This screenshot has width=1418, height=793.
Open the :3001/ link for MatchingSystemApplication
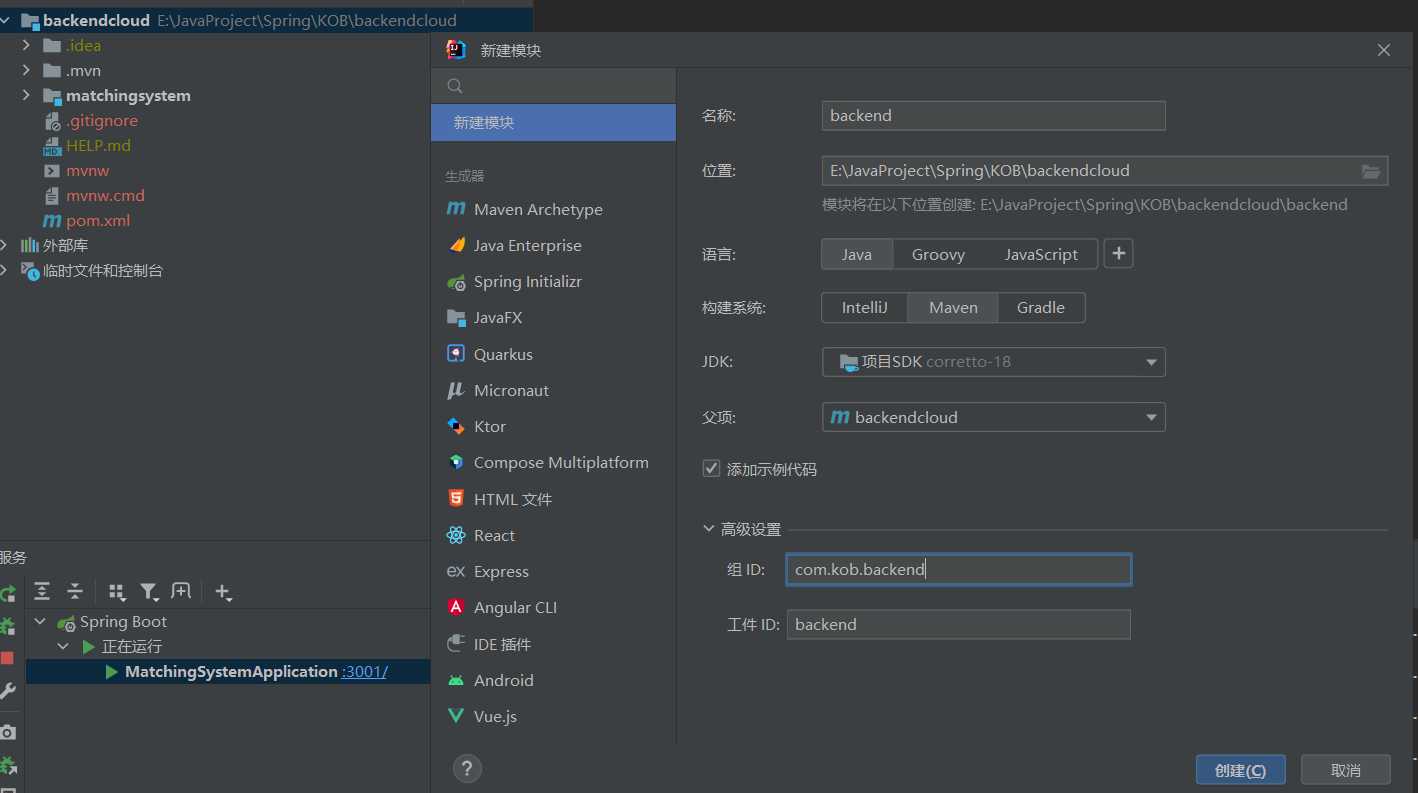[x=364, y=672]
